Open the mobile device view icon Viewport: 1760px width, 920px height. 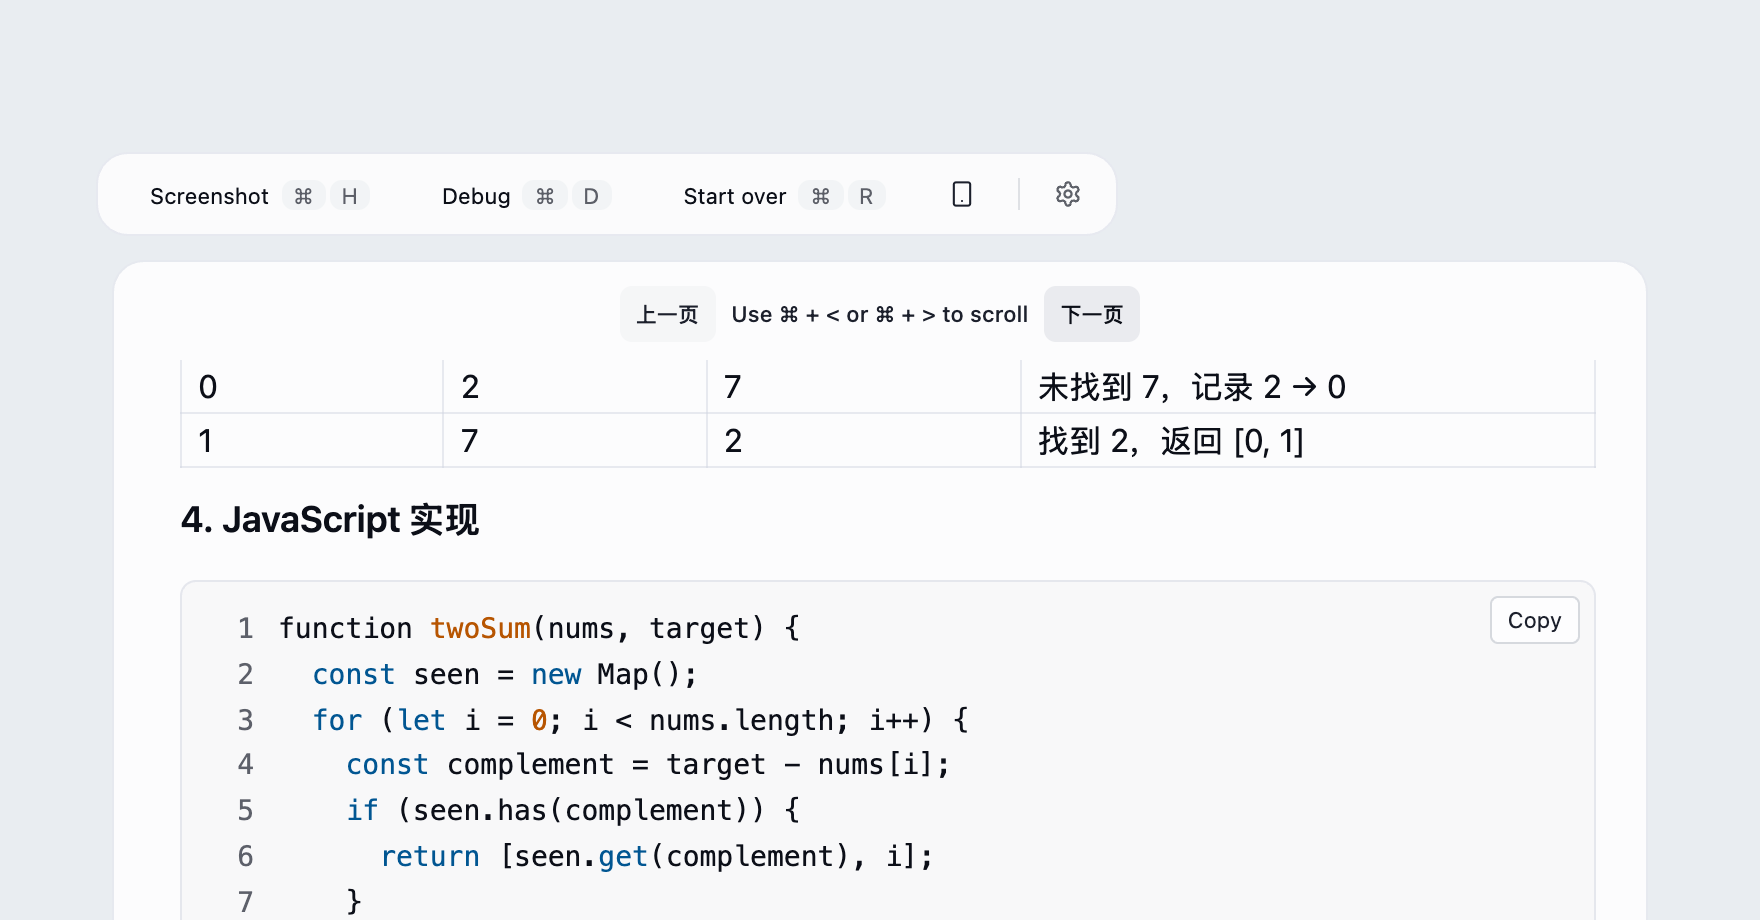962,194
